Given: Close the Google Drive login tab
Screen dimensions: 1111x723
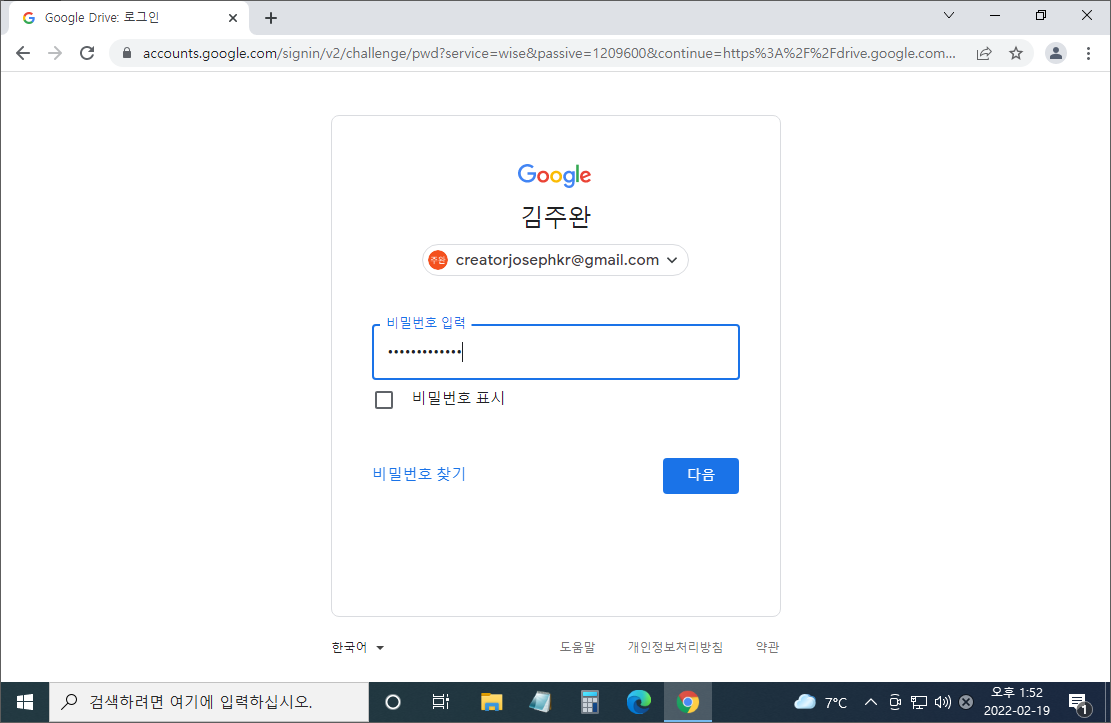Looking at the screenshot, I should (232, 18).
